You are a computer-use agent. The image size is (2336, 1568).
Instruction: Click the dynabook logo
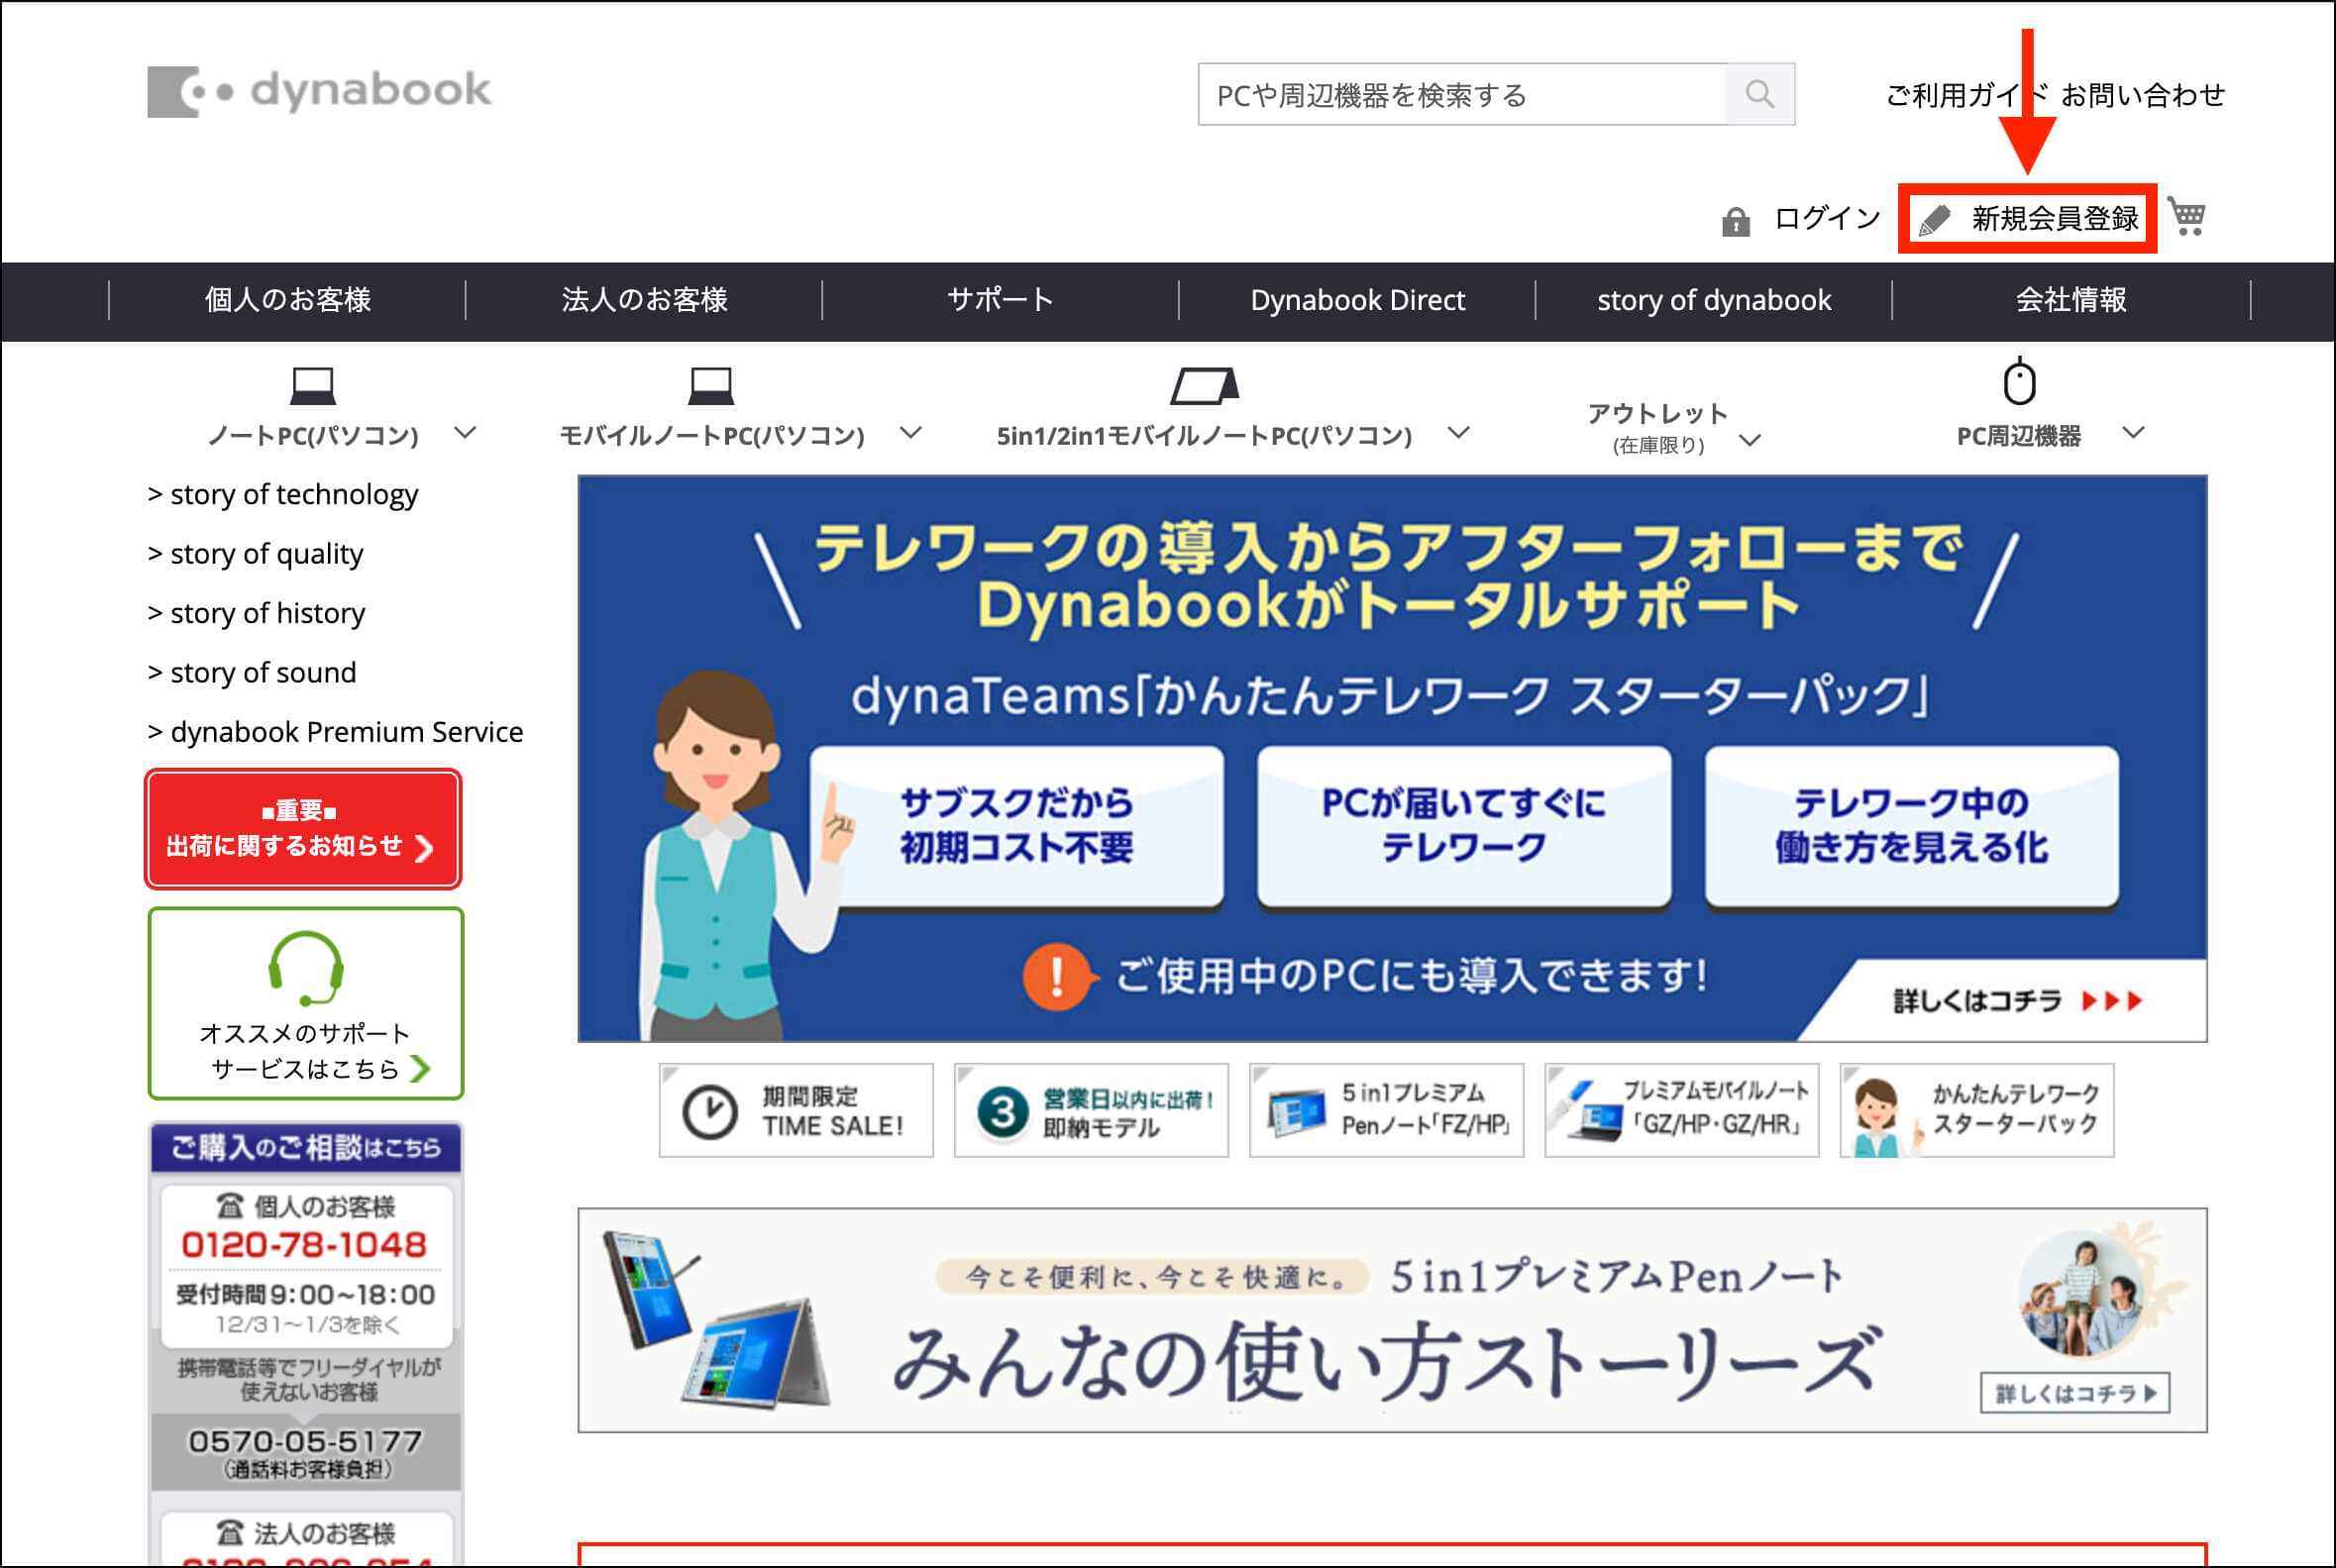(x=319, y=91)
